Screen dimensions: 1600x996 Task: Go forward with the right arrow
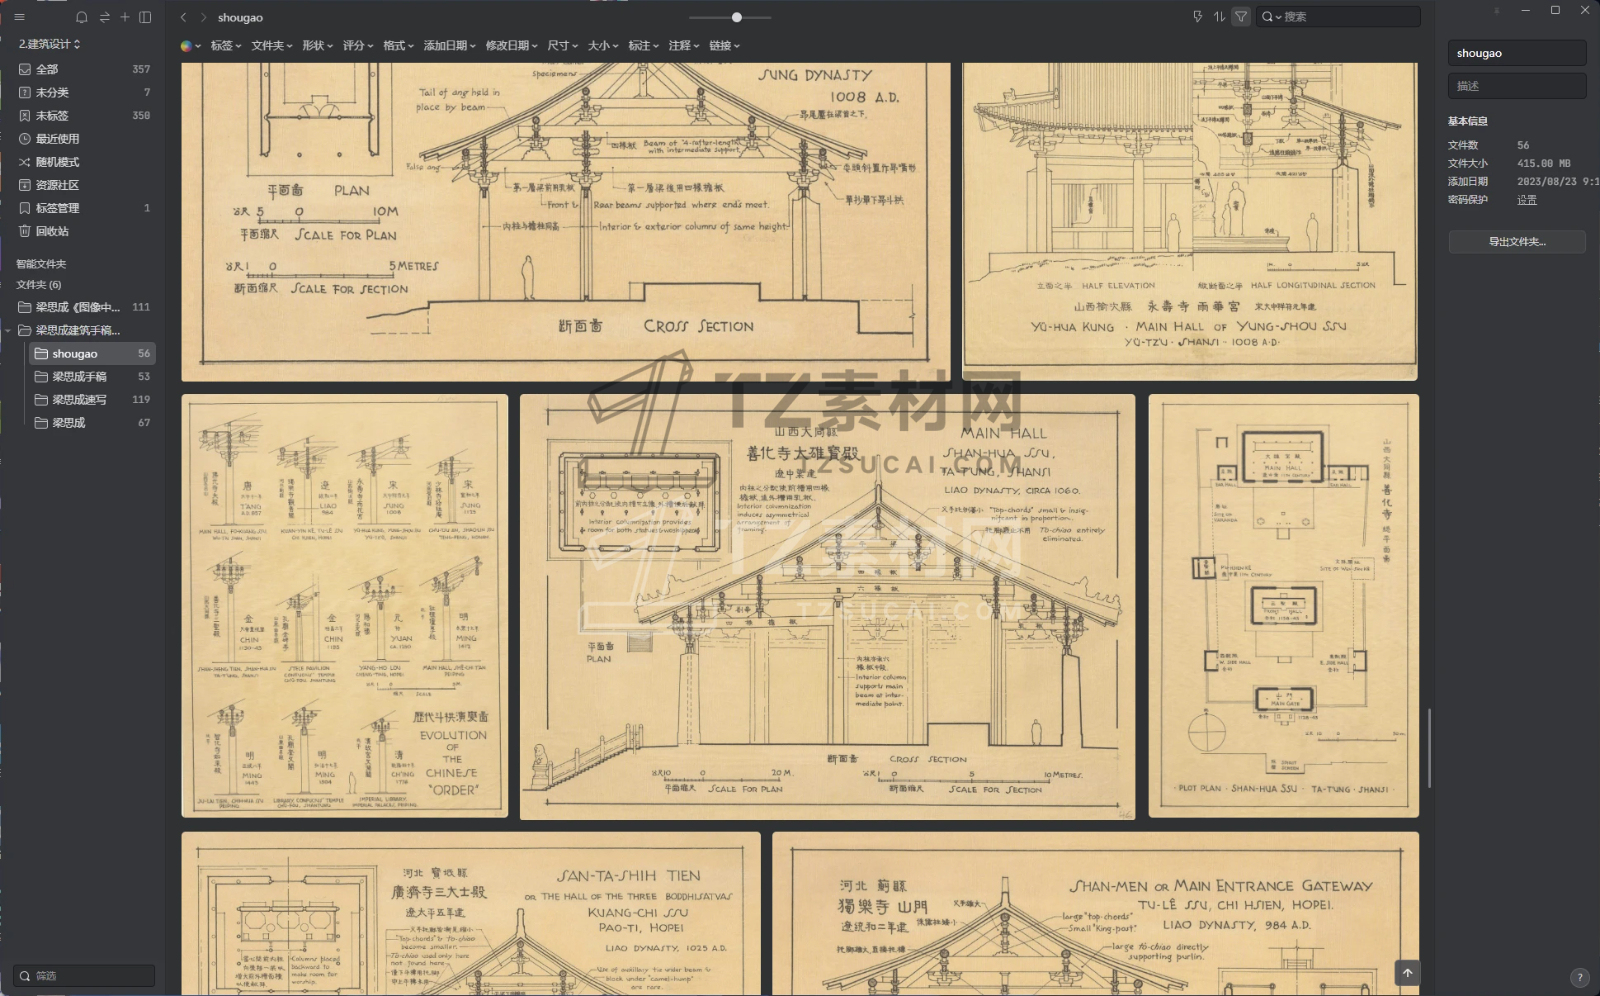(x=203, y=17)
